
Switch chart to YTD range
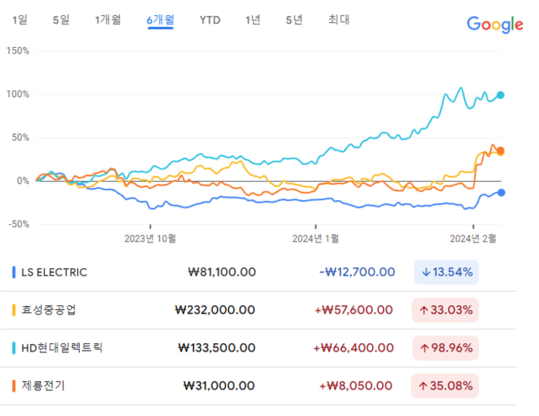coord(210,20)
